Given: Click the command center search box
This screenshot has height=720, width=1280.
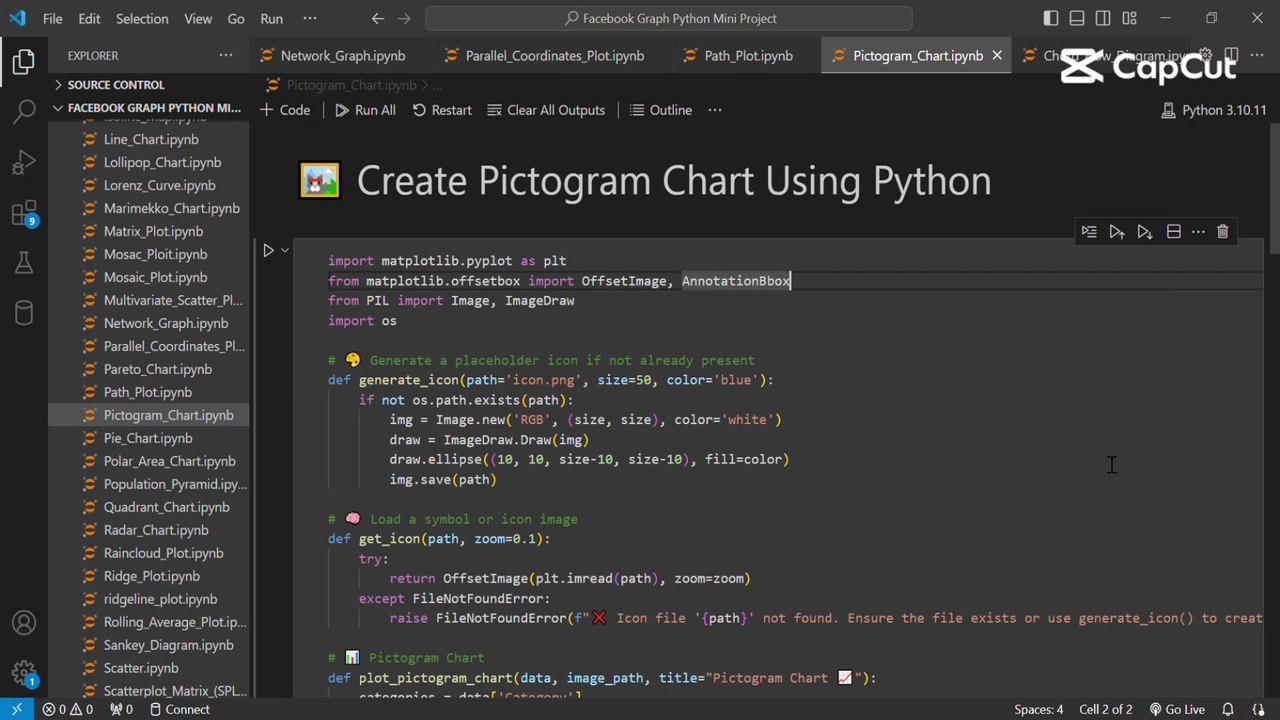Looking at the screenshot, I should coord(669,18).
